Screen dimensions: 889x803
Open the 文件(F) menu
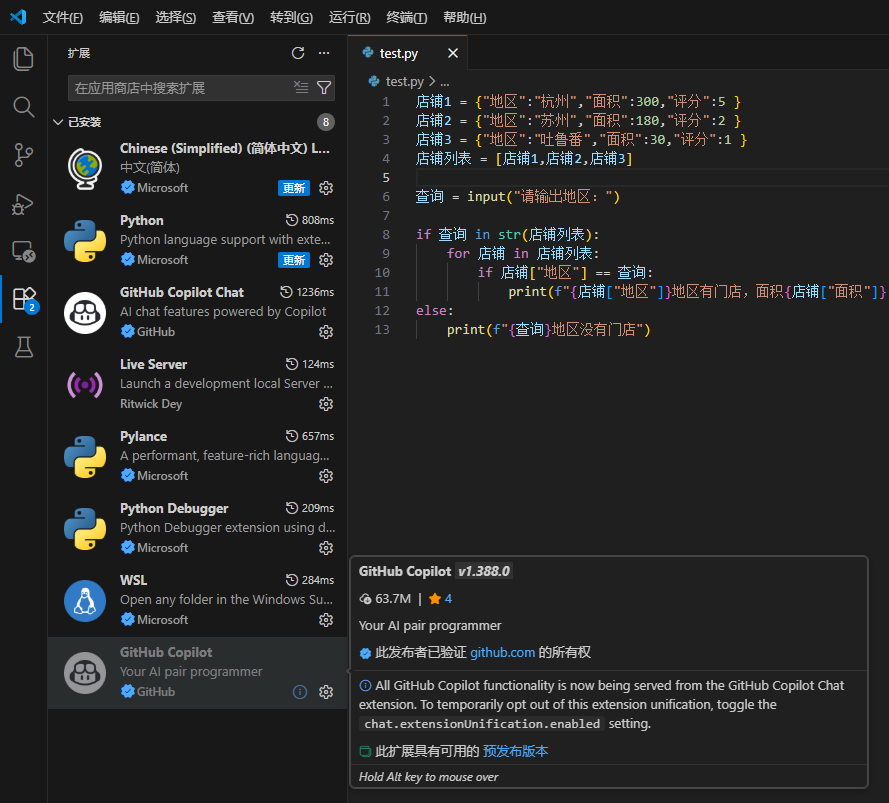tap(62, 18)
